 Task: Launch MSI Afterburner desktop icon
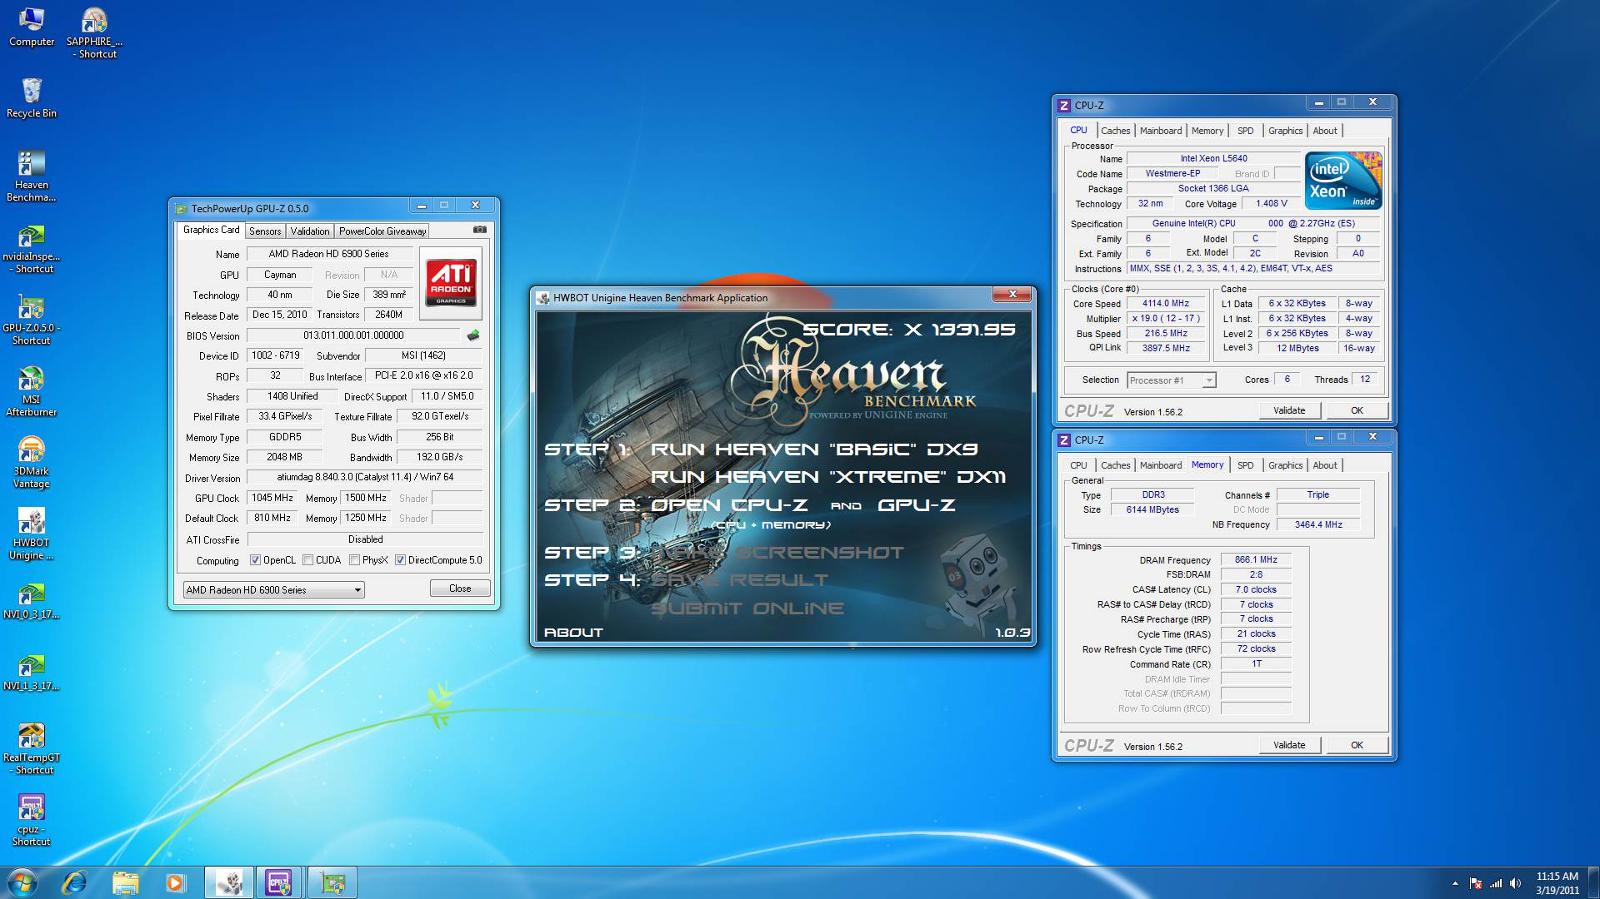point(31,391)
